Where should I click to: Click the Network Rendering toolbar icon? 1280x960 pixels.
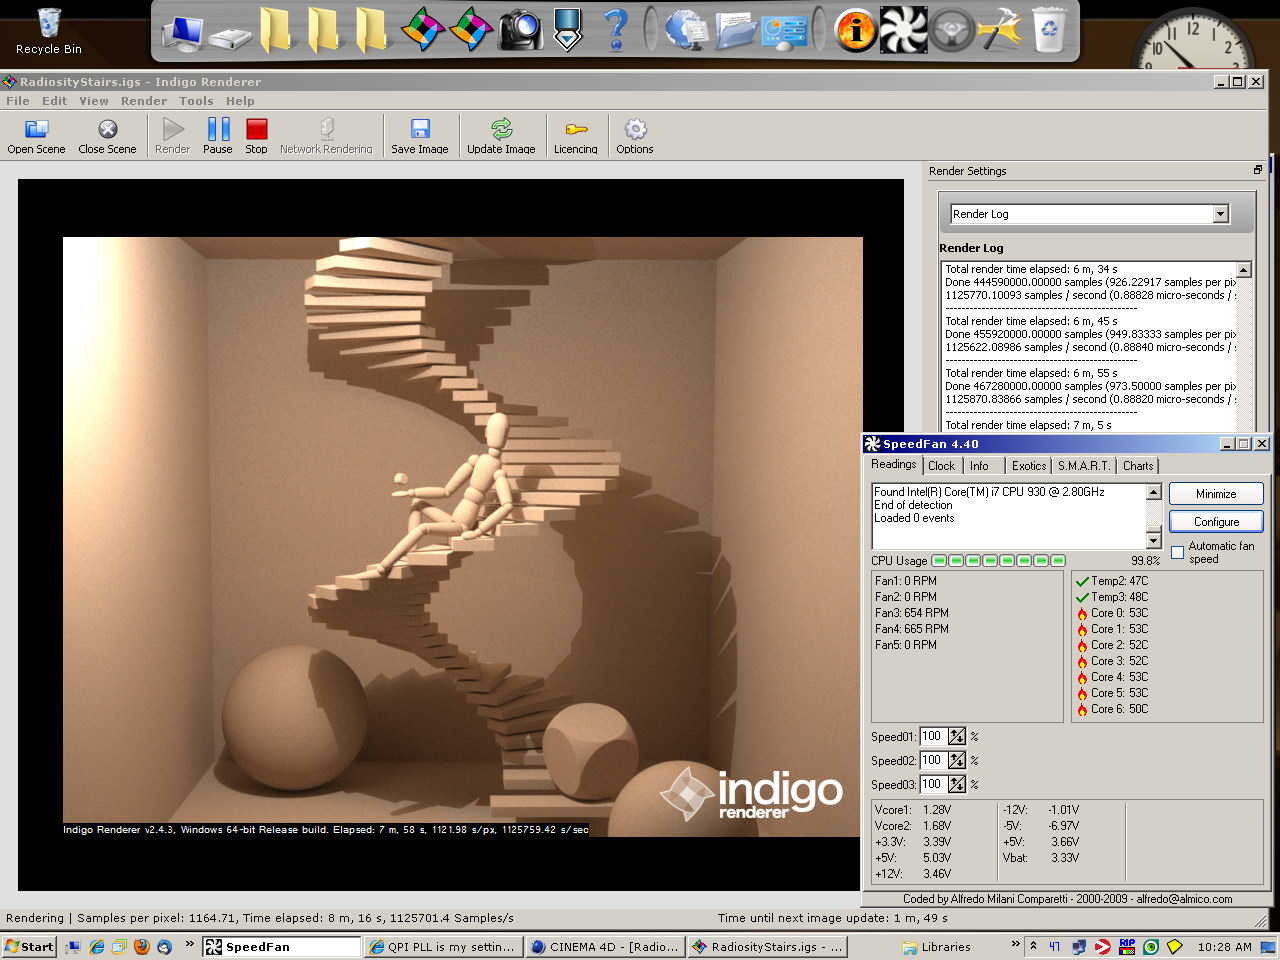coord(326,129)
